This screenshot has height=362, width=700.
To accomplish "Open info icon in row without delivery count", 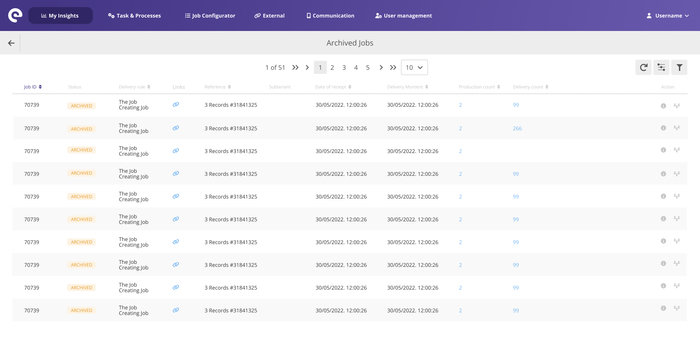I will pos(663,150).
